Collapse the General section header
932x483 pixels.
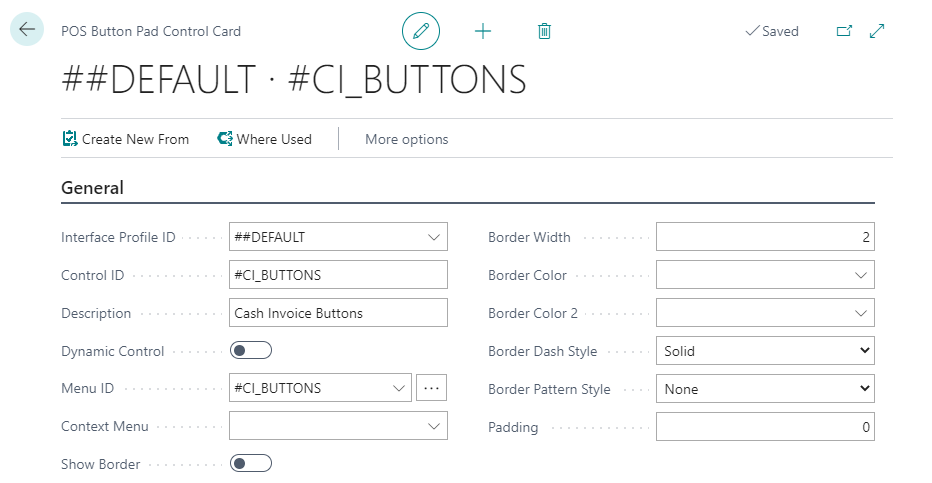pos(93,188)
